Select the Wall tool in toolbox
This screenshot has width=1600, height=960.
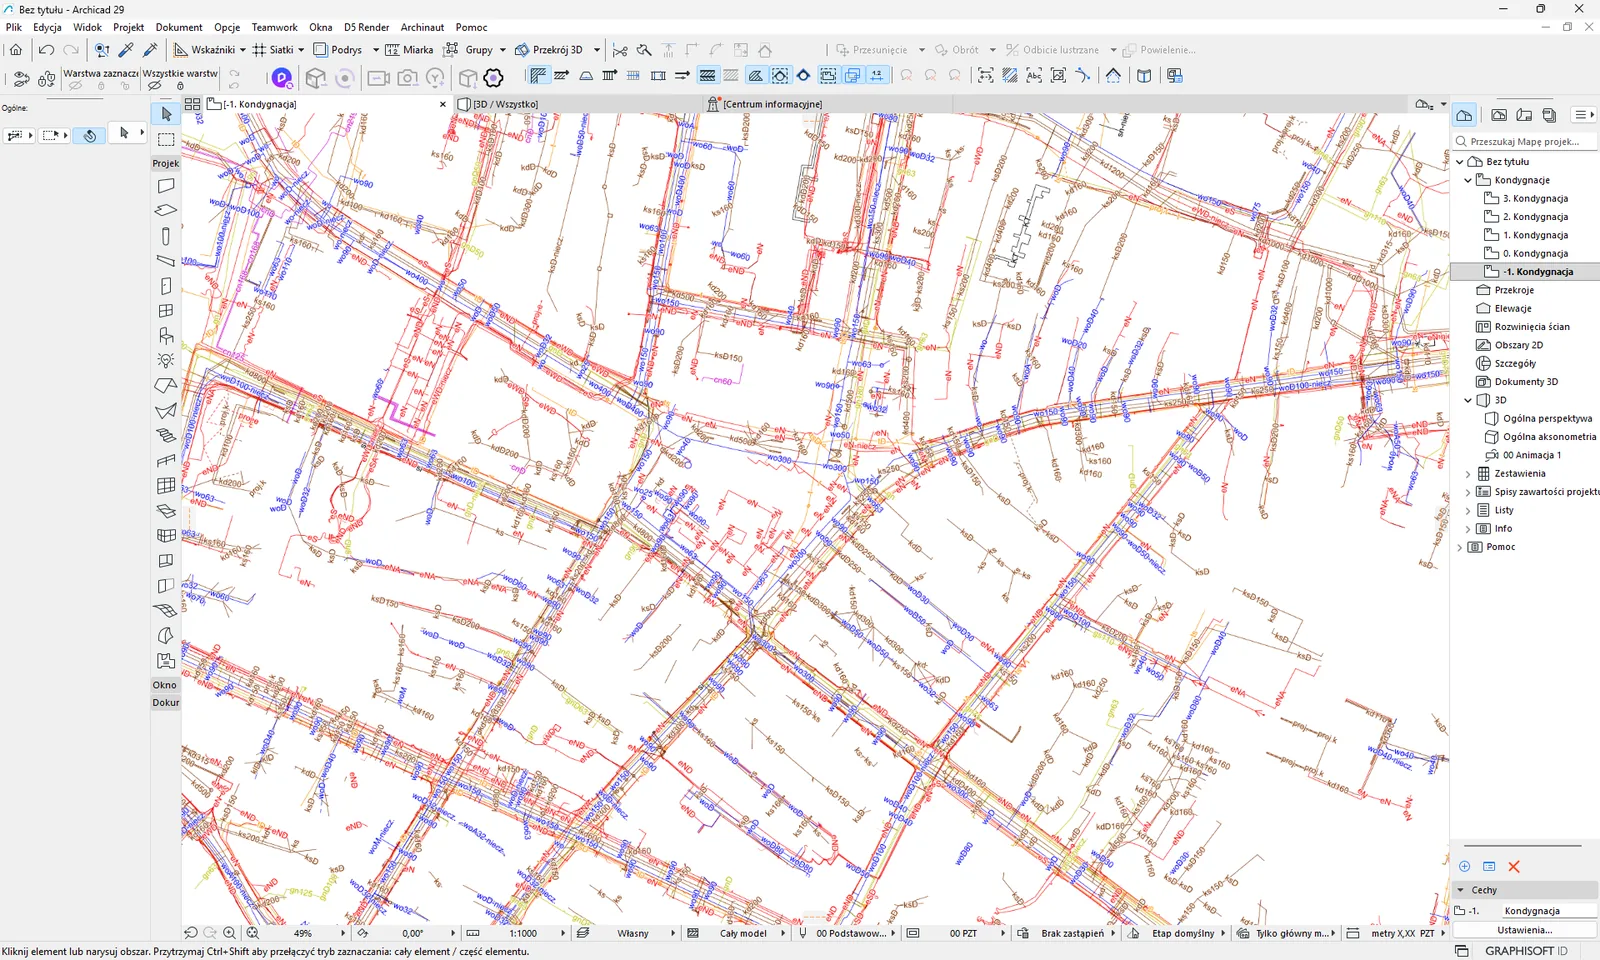click(x=166, y=186)
